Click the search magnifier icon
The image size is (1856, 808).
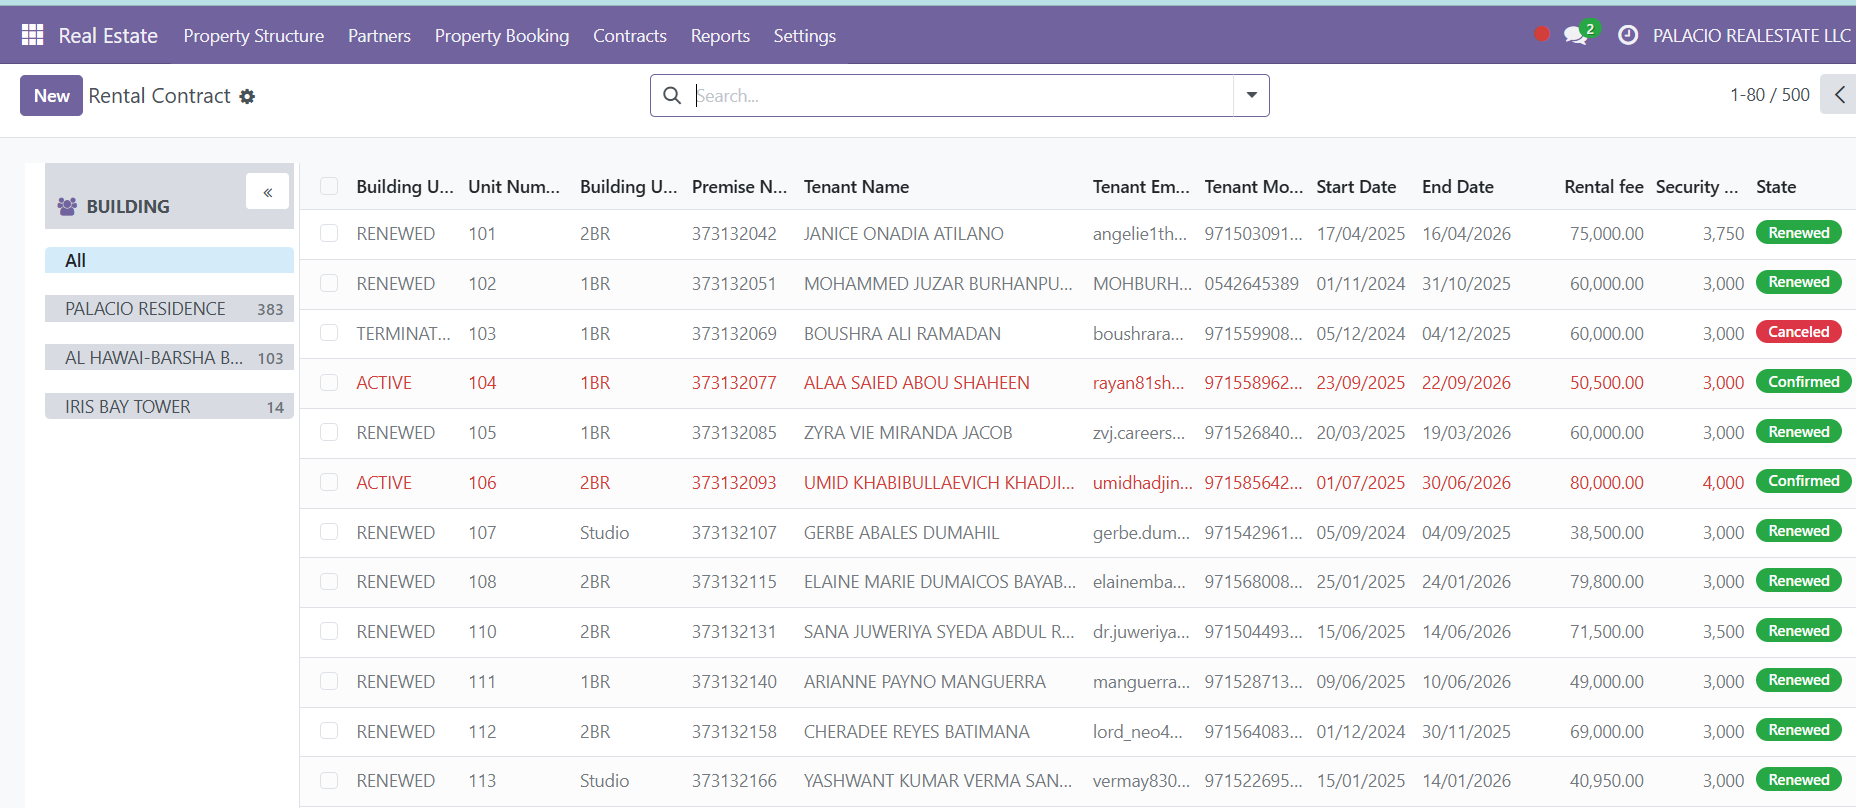point(673,95)
